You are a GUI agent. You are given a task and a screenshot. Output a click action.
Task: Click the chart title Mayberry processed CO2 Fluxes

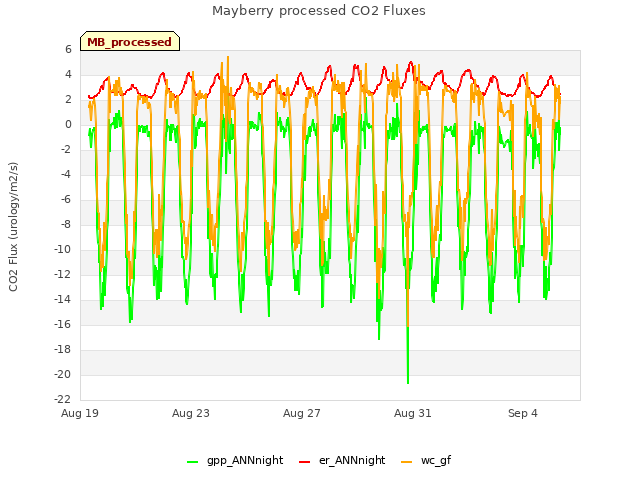click(319, 11)
